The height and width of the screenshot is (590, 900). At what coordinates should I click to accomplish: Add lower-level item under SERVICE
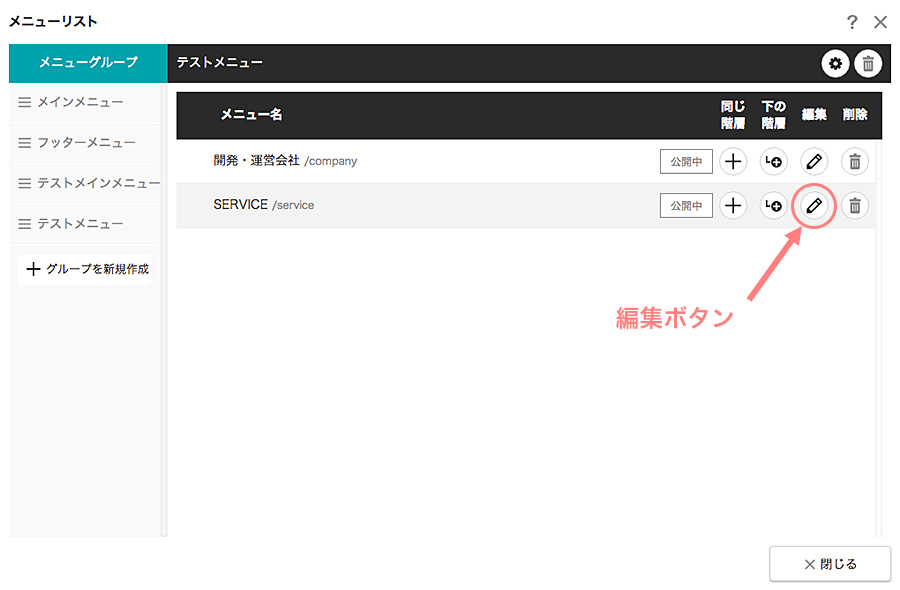click(773, 205)
